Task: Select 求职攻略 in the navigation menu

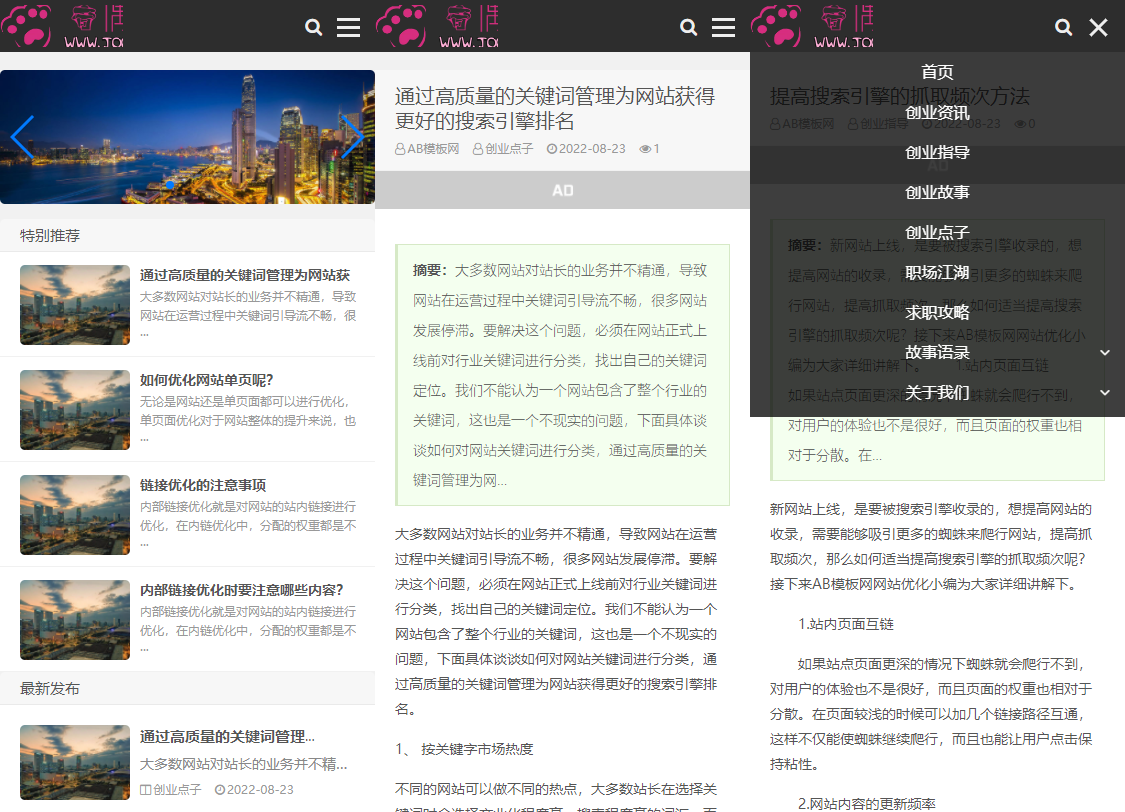Action: pos(937,313)
